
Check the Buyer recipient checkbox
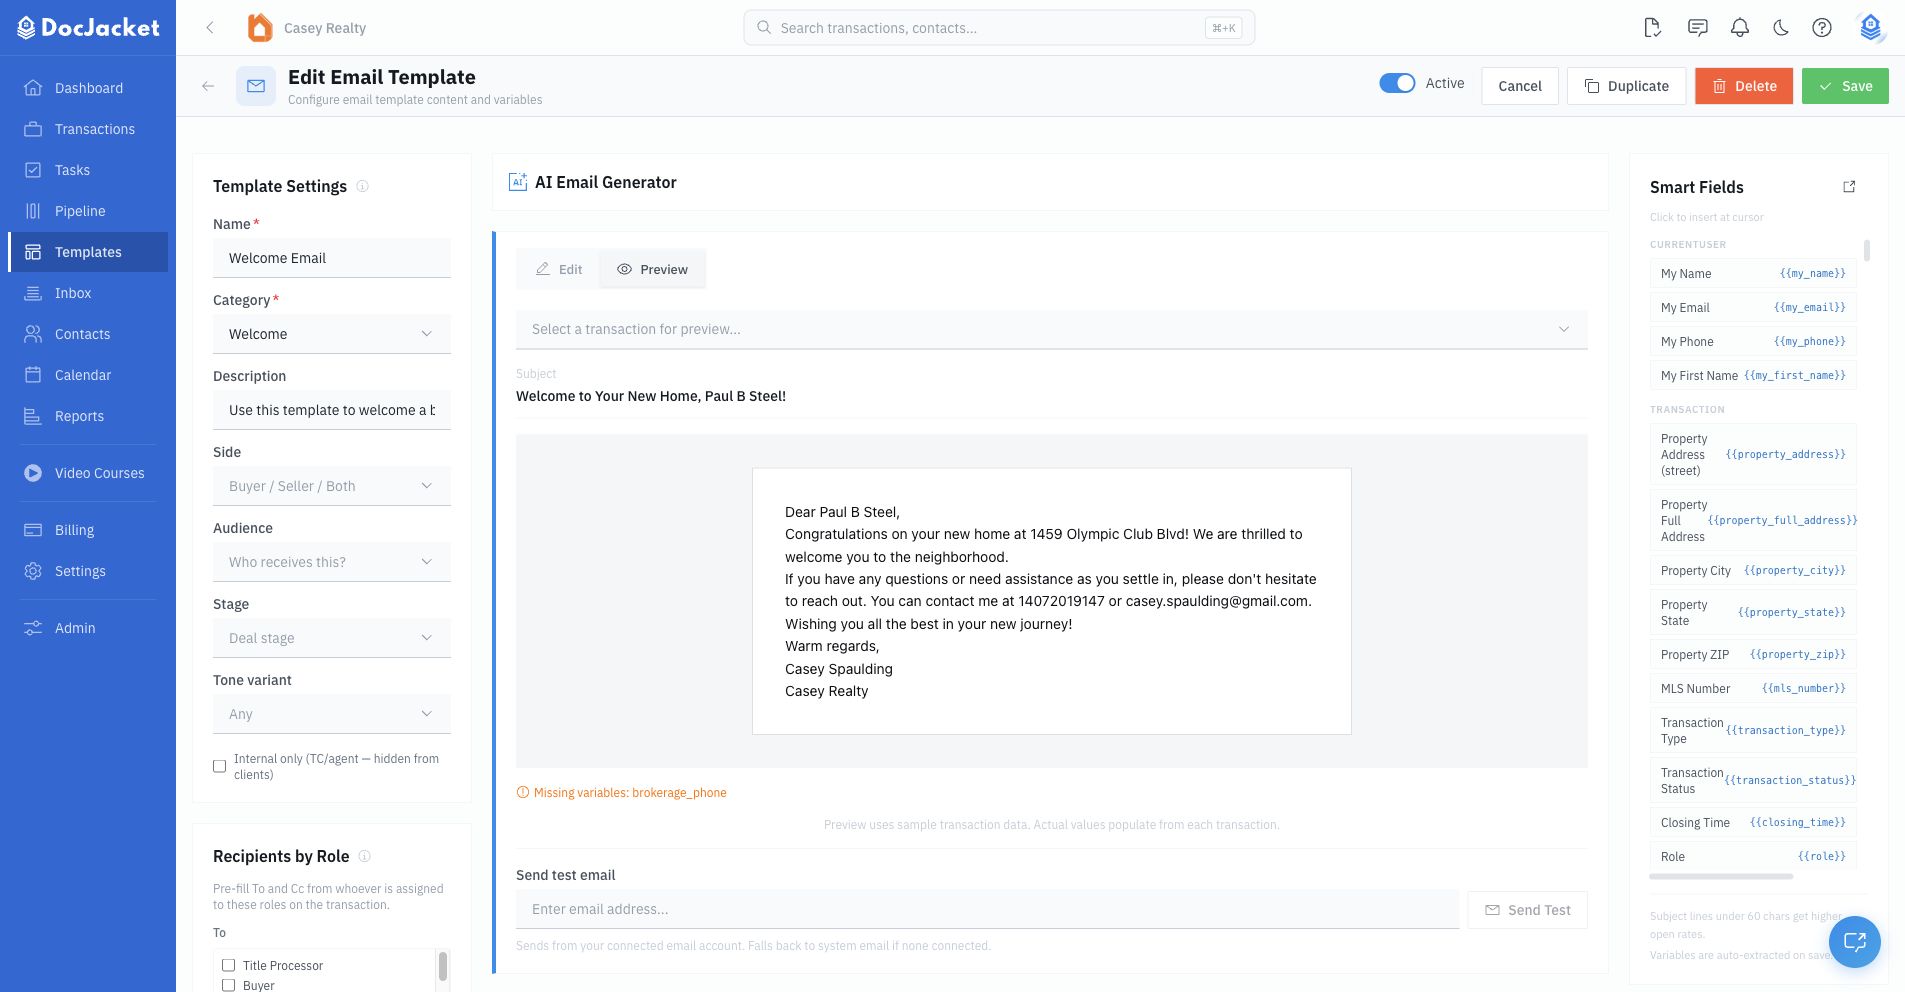tap(228, 985)
